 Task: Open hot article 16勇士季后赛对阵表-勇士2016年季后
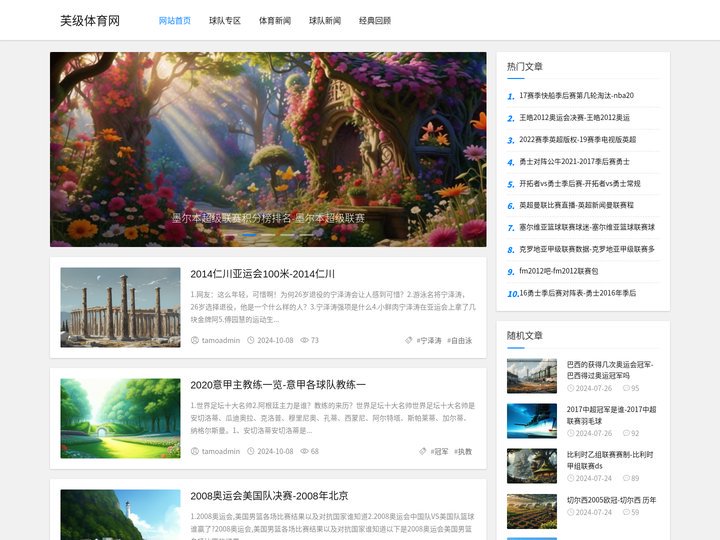point(578,293)
